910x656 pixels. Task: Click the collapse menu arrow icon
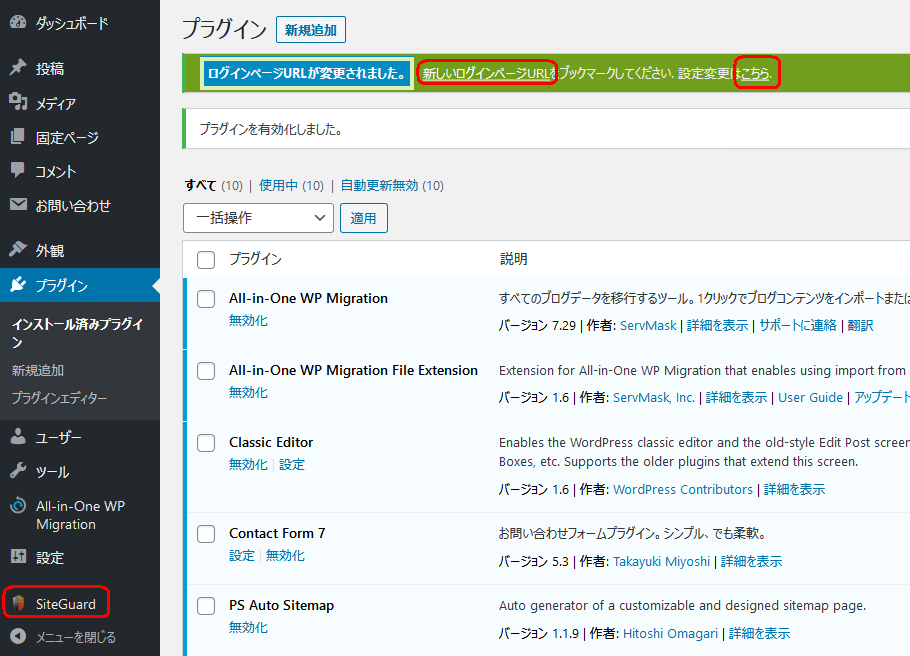(x=18, y=636)
